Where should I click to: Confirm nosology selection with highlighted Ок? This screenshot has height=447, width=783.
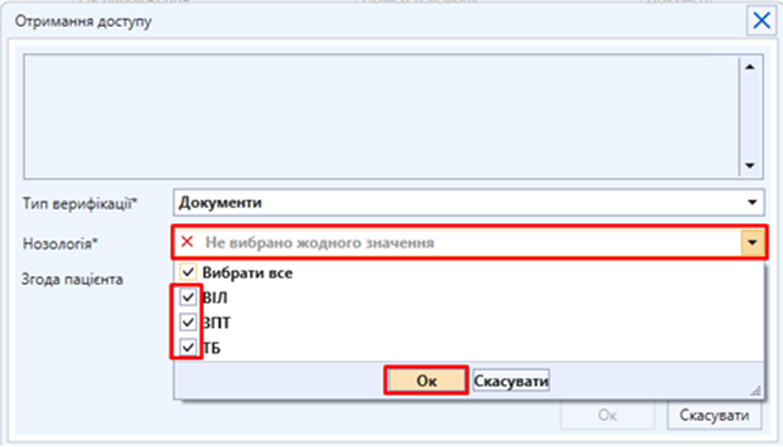tap(426, 381)
